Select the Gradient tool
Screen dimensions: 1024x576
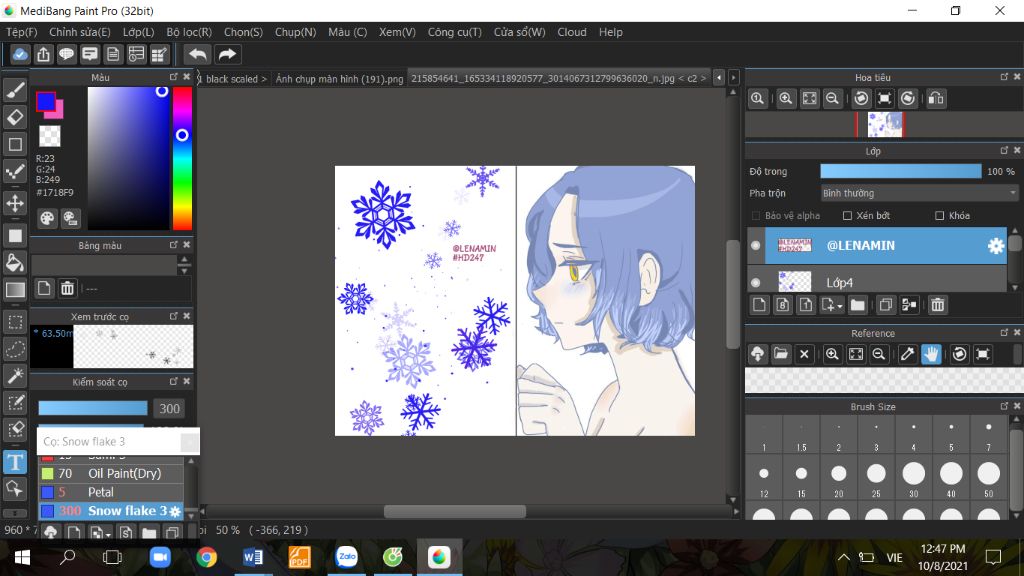(15, 289)
